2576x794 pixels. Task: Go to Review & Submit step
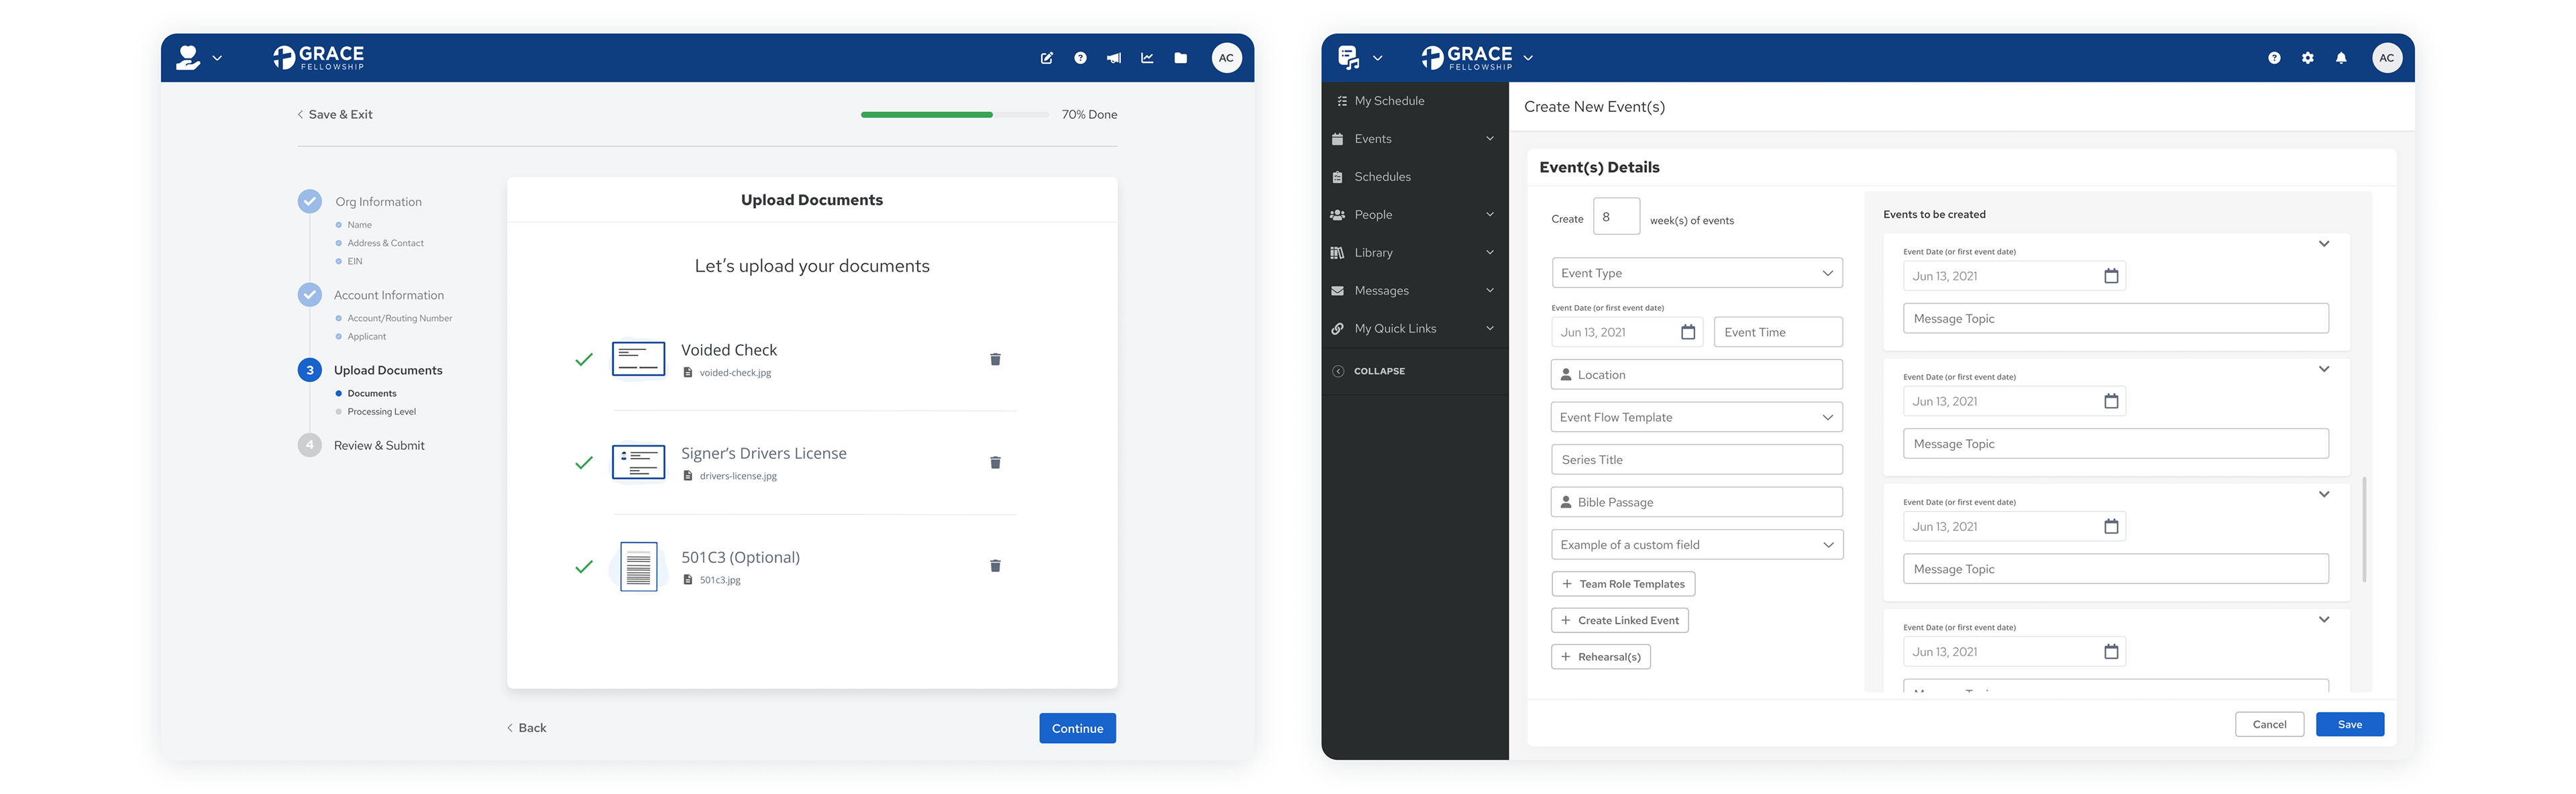pyautogui.click(x=378, y=446)
